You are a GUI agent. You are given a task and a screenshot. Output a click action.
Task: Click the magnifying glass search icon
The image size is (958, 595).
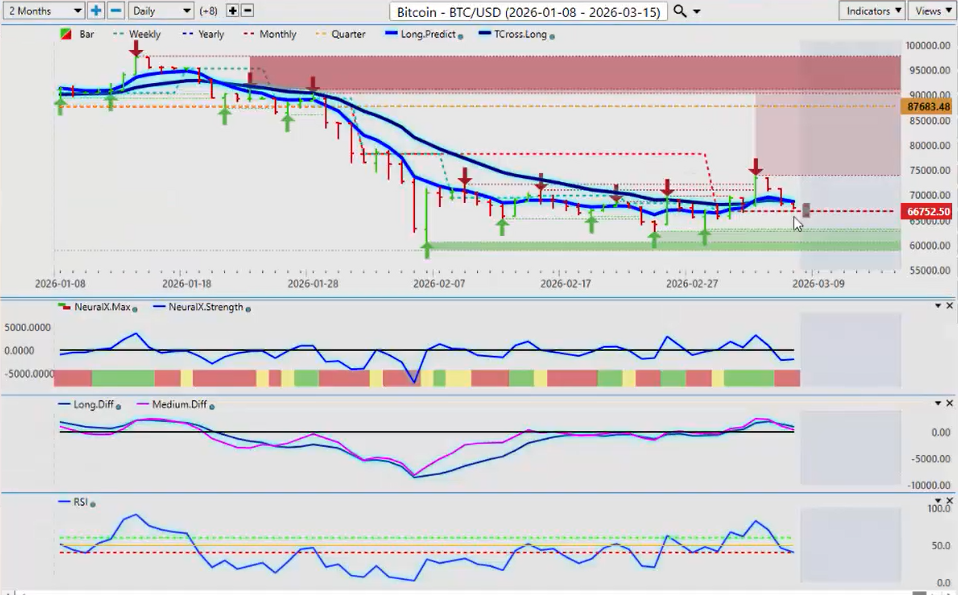click(680, 11)
